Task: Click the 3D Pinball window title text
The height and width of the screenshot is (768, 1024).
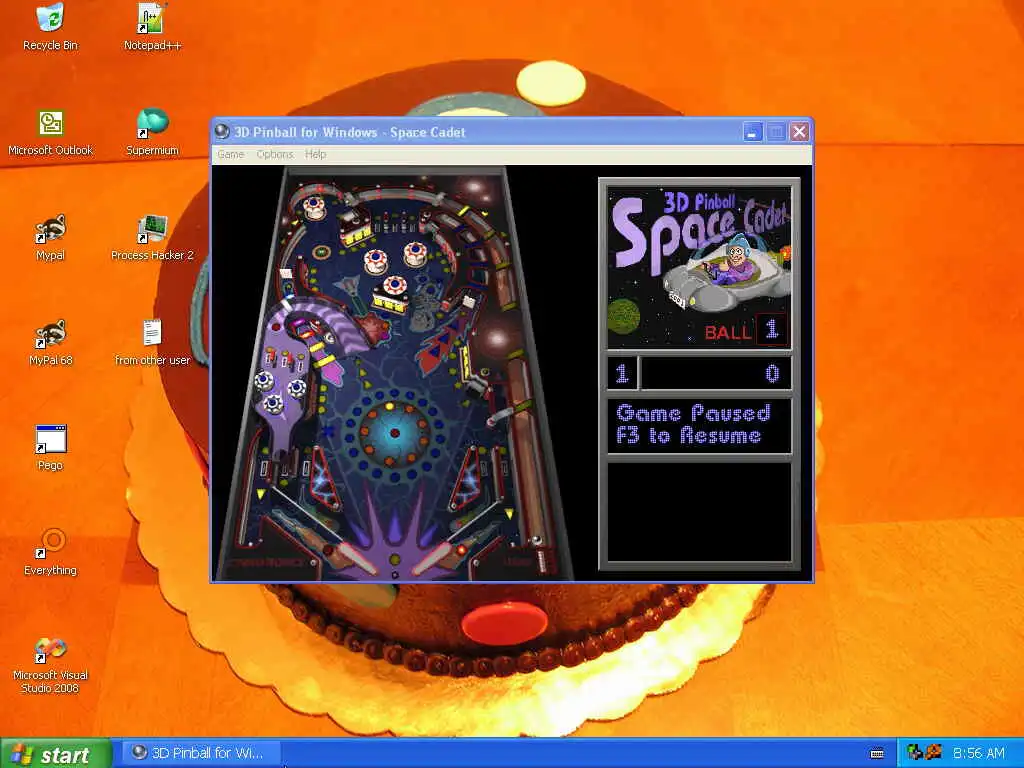Action: click(350, 132)
